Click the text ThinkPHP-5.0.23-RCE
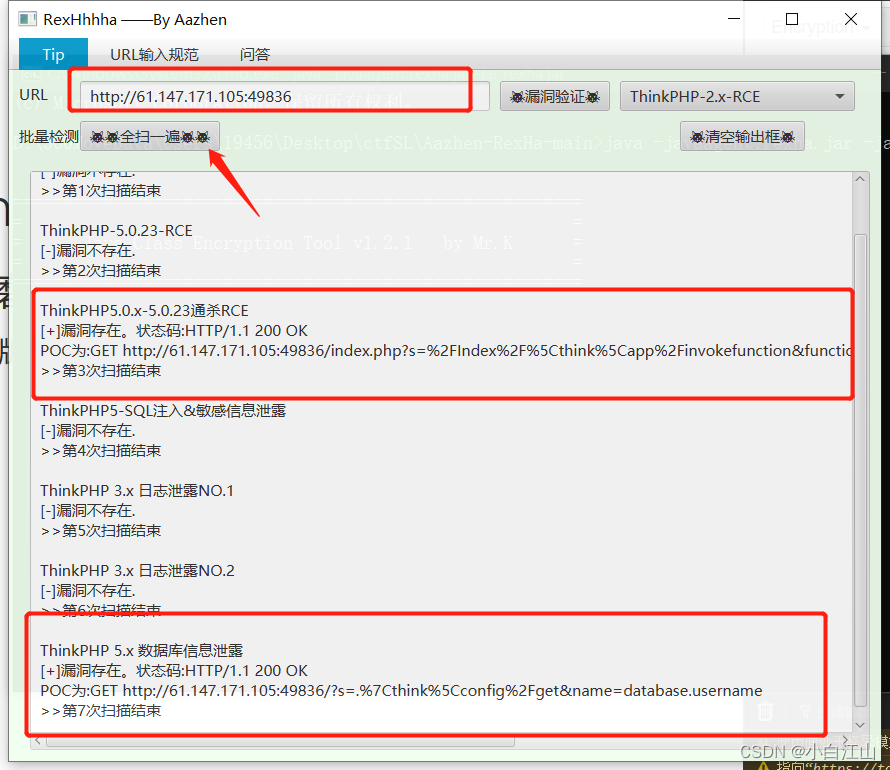This screenshot has height=770, width=890. [x=116, y=230]
